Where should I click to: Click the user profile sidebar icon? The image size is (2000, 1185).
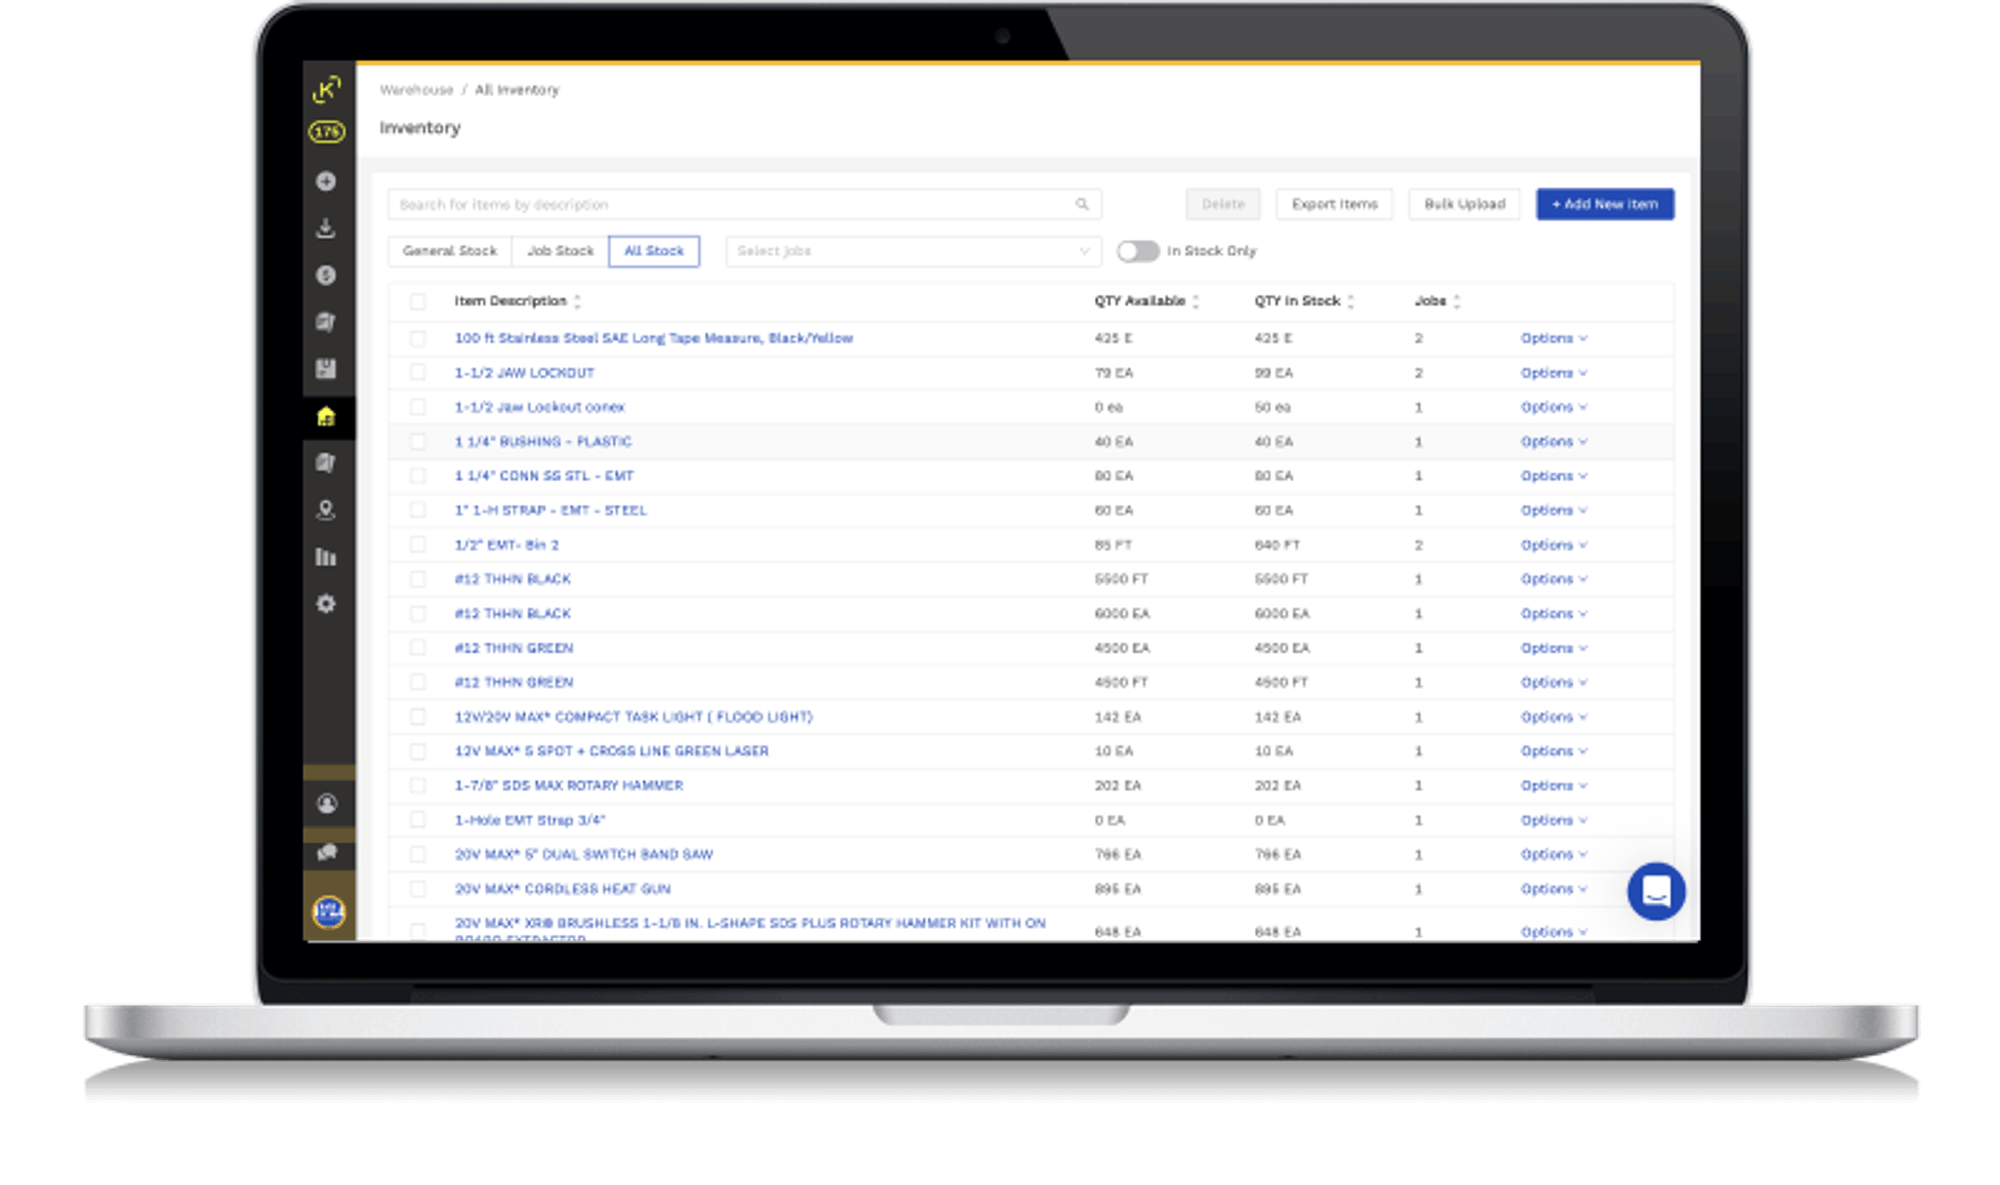coord(326,804)
